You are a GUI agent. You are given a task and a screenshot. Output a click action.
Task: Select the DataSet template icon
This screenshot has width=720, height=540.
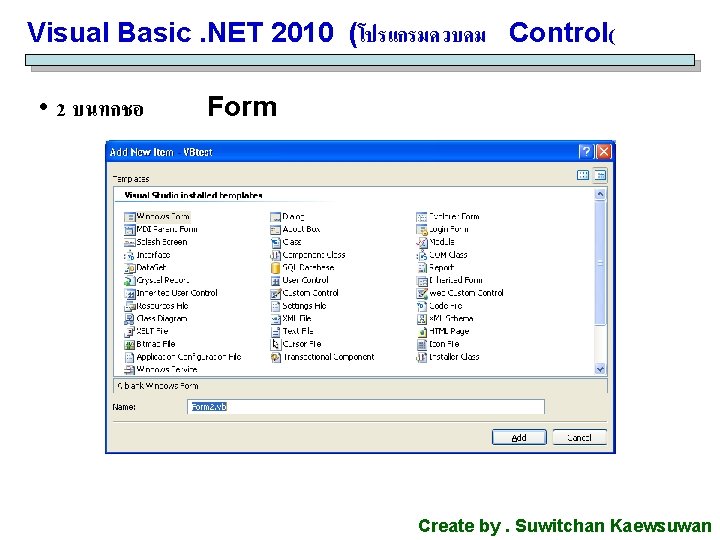tap(129, 268)
